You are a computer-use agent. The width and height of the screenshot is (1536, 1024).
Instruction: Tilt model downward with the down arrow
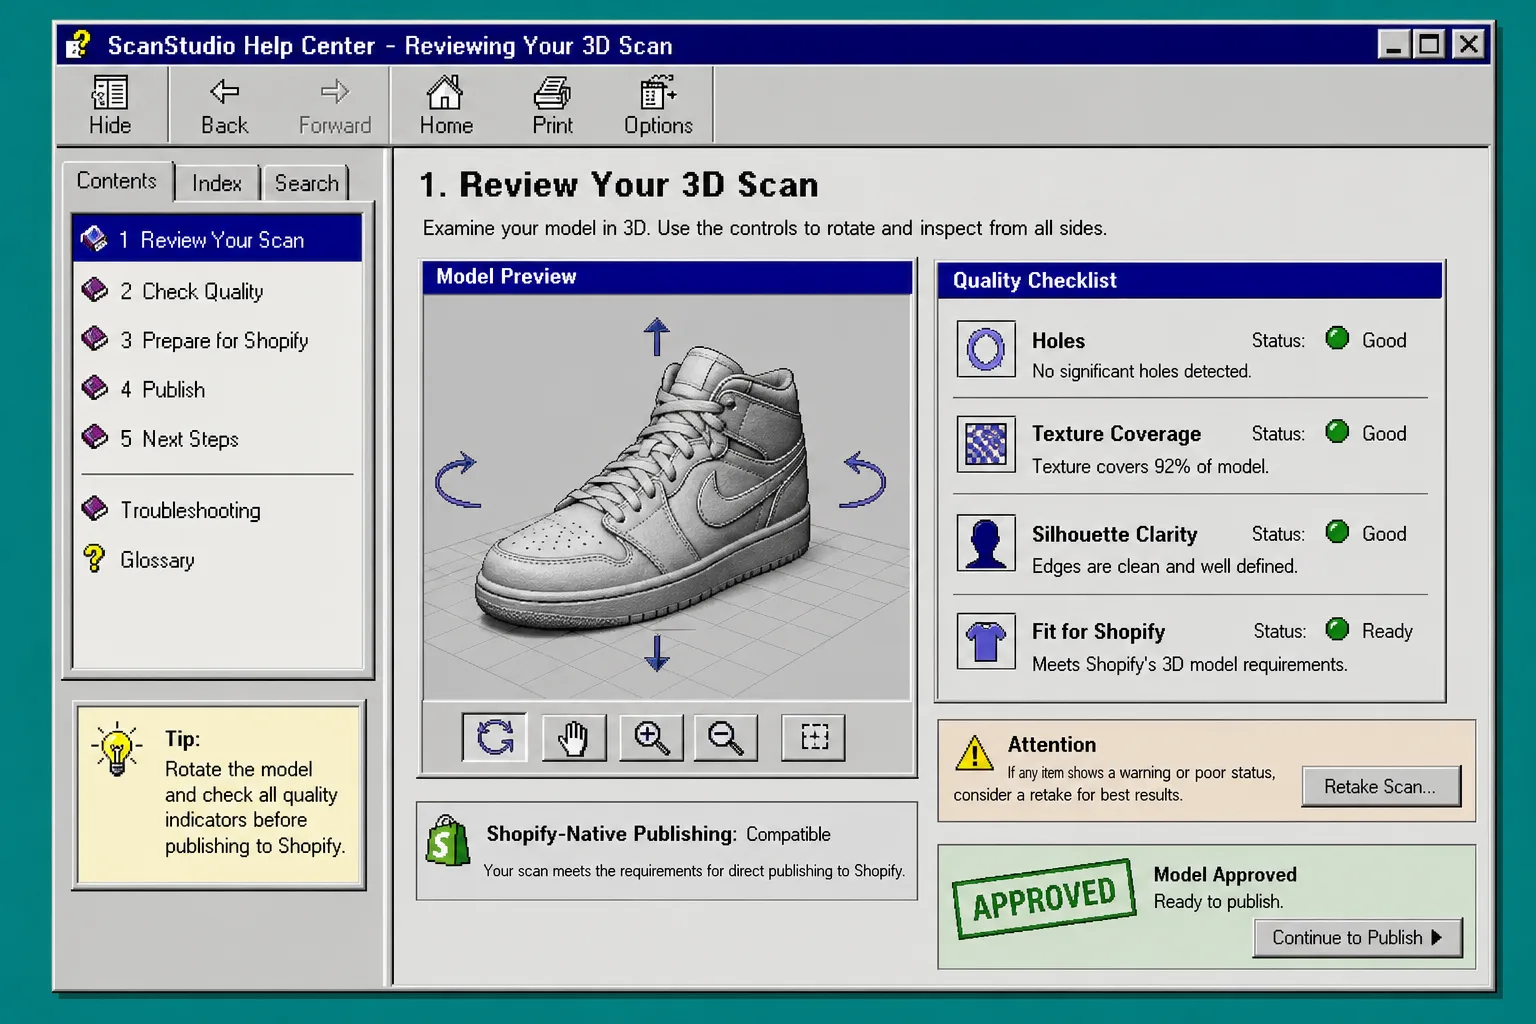(x=656, y=652)
